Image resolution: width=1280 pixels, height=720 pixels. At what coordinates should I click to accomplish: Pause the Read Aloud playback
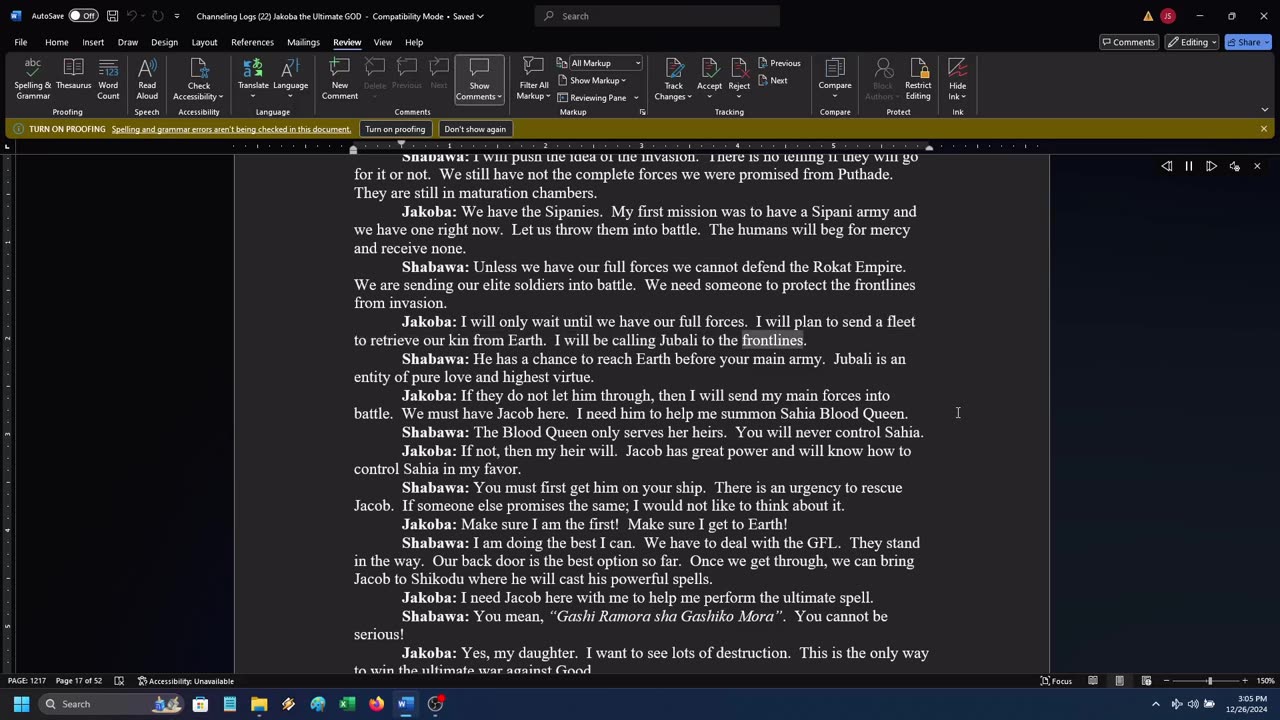[x=1189, y=166]
